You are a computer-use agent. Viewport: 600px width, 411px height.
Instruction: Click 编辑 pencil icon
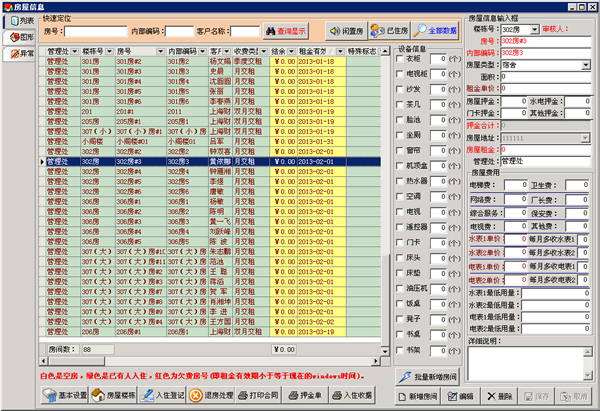[452, 396]
